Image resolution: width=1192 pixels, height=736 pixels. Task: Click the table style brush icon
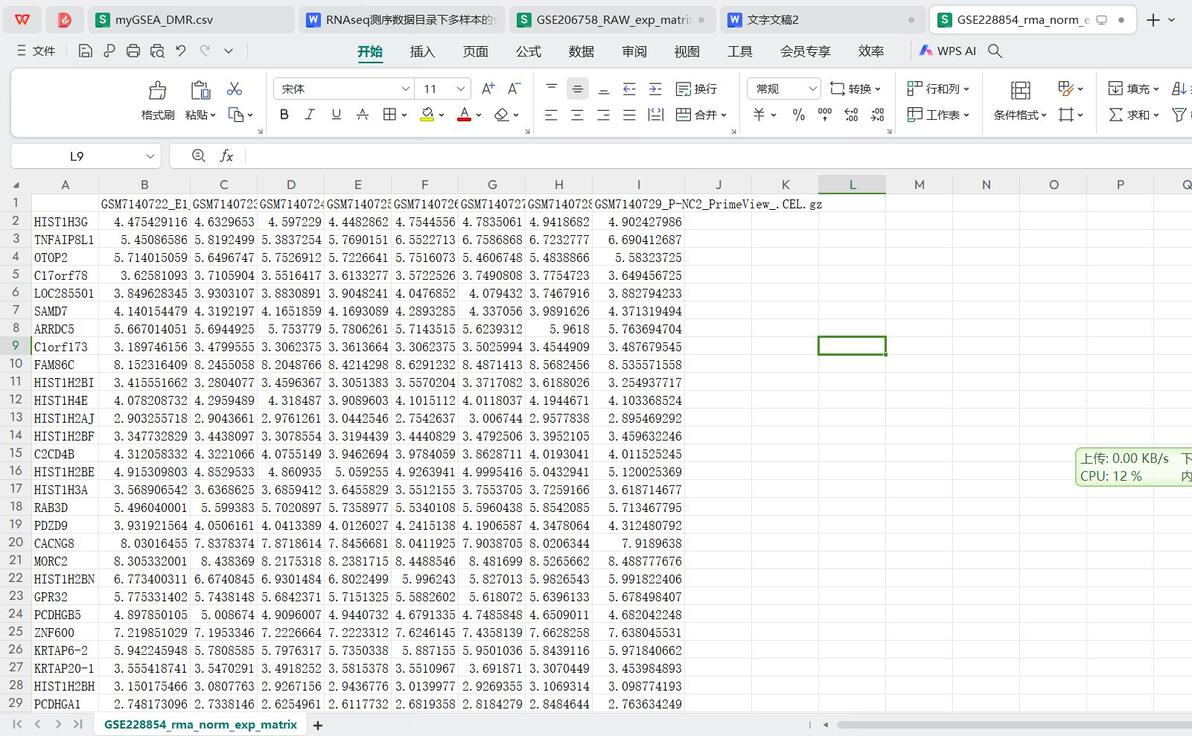tap(1066, 89)
